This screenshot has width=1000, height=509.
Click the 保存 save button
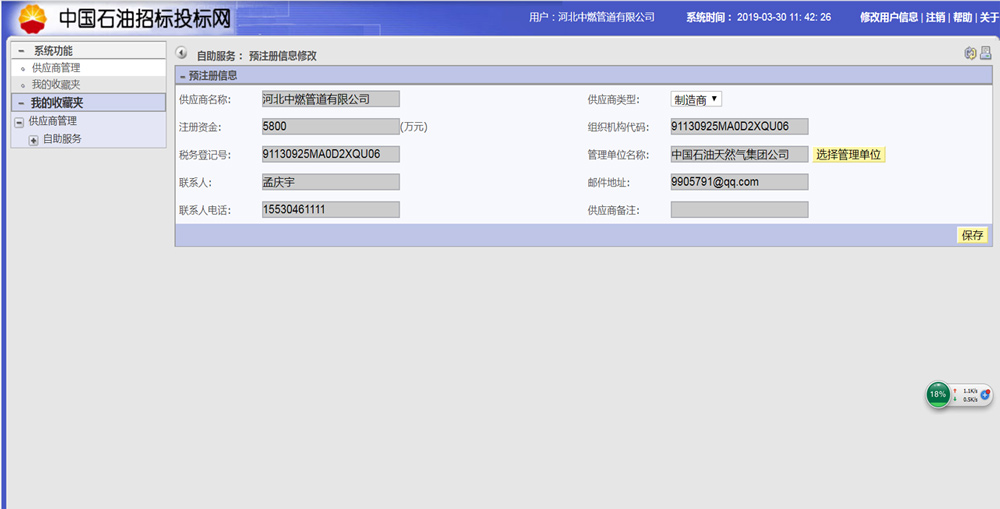972,236
